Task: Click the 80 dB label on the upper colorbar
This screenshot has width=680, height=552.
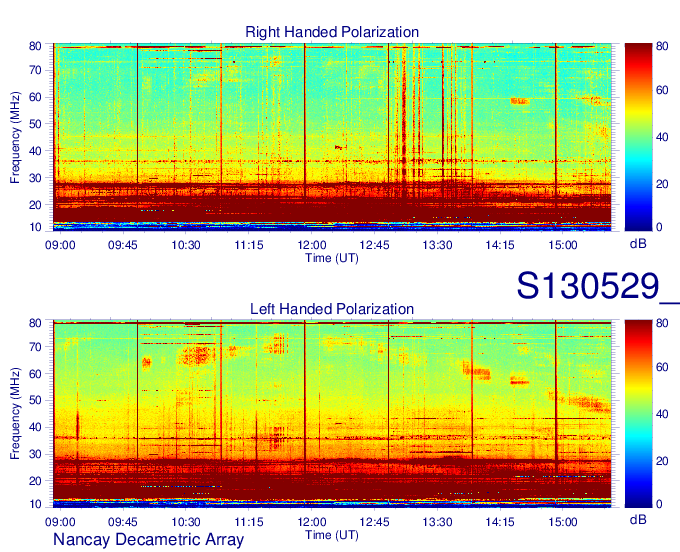Action: [x=662, y=46]
